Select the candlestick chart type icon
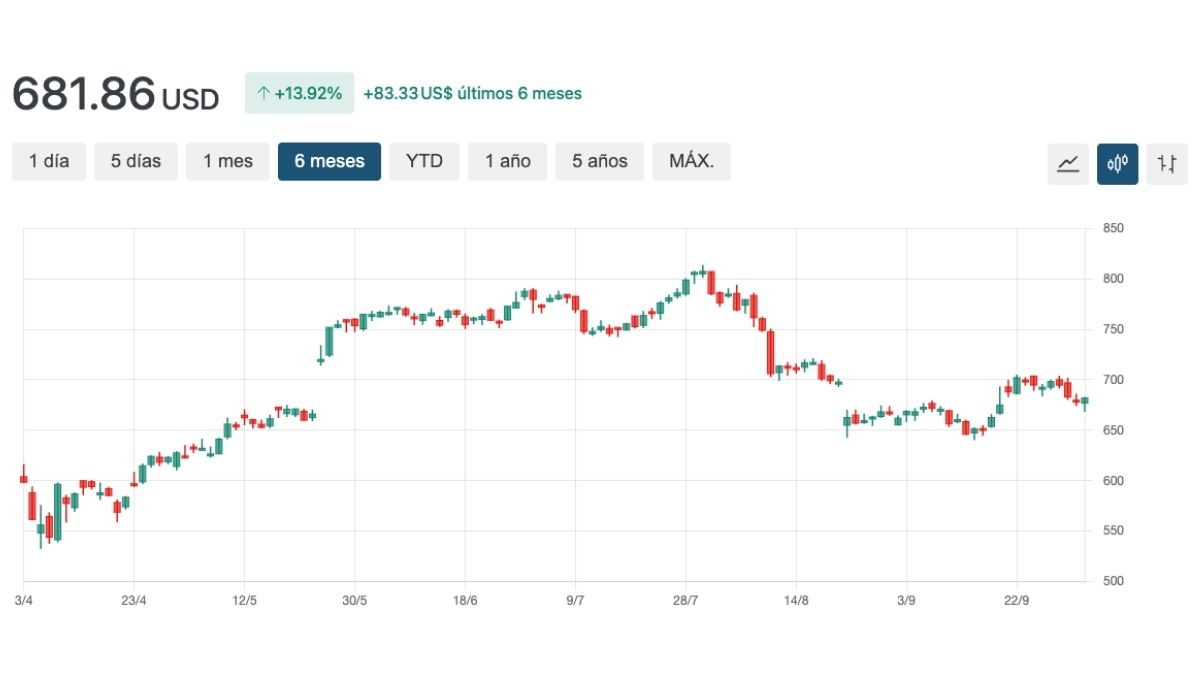 1117,163
